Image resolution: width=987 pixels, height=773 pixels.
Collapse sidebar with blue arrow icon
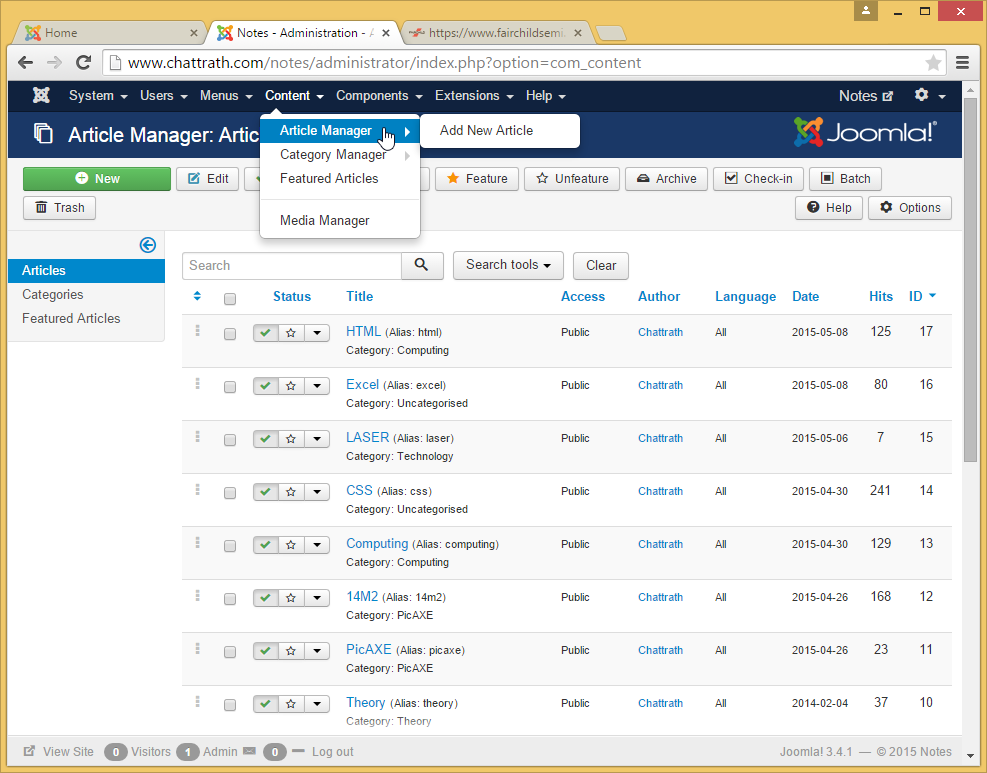[148, 245]
